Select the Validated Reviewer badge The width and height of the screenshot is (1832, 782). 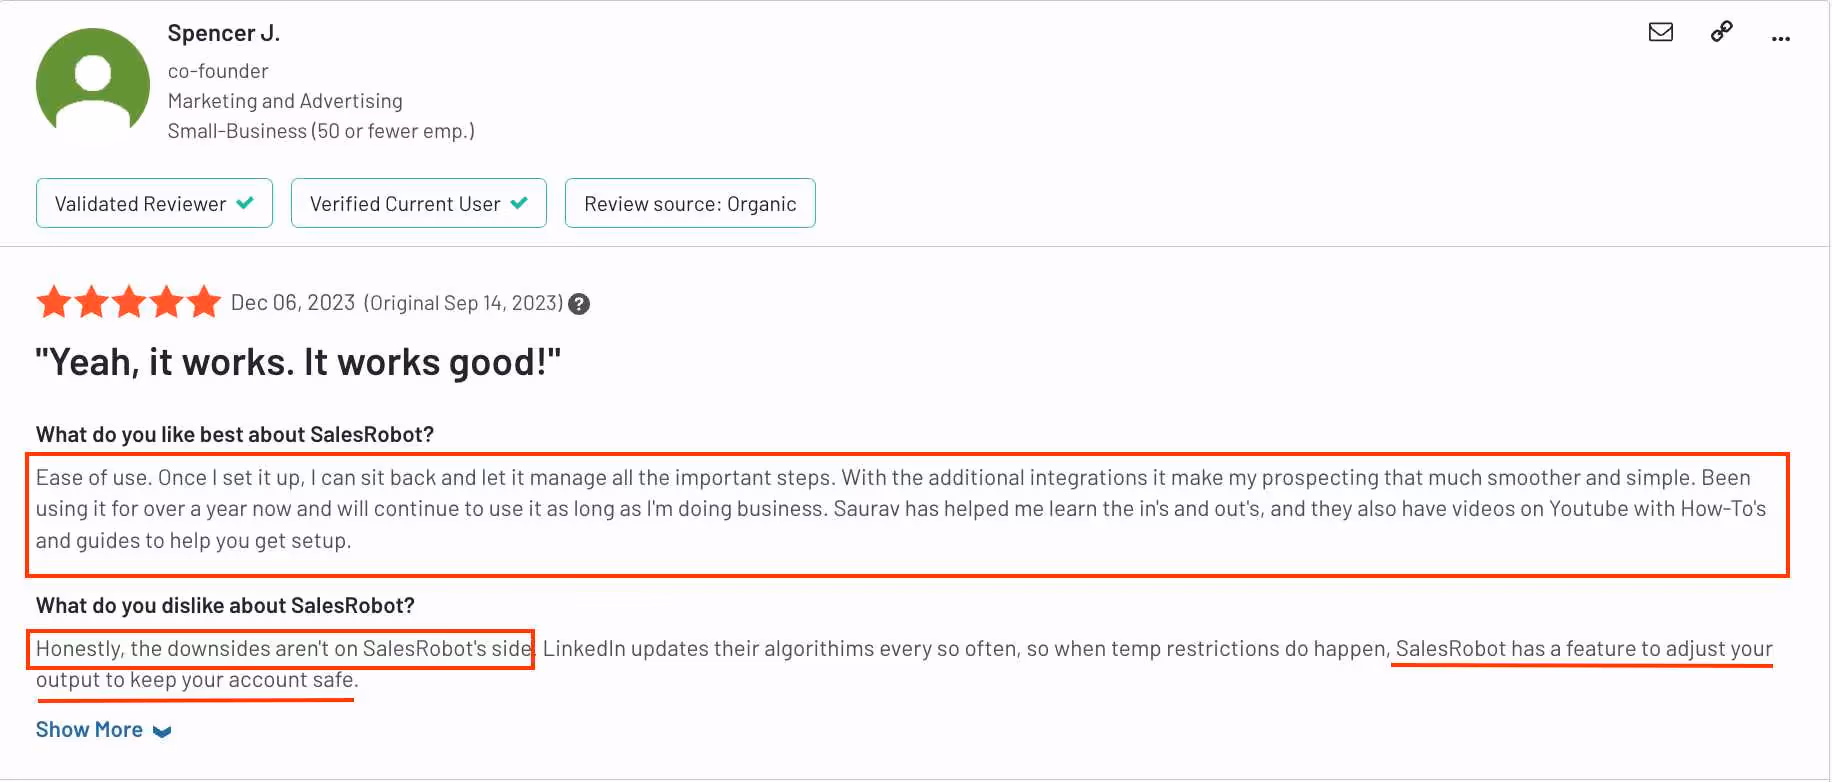[x=153, y=202]
